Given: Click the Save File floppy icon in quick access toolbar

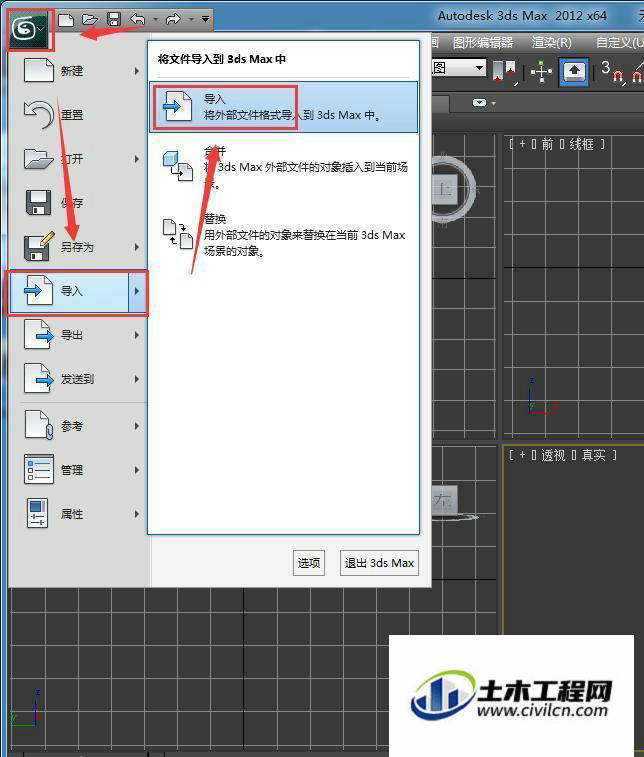Looking at the screenshot, I should pyautogui.click(x=114, y=20).
